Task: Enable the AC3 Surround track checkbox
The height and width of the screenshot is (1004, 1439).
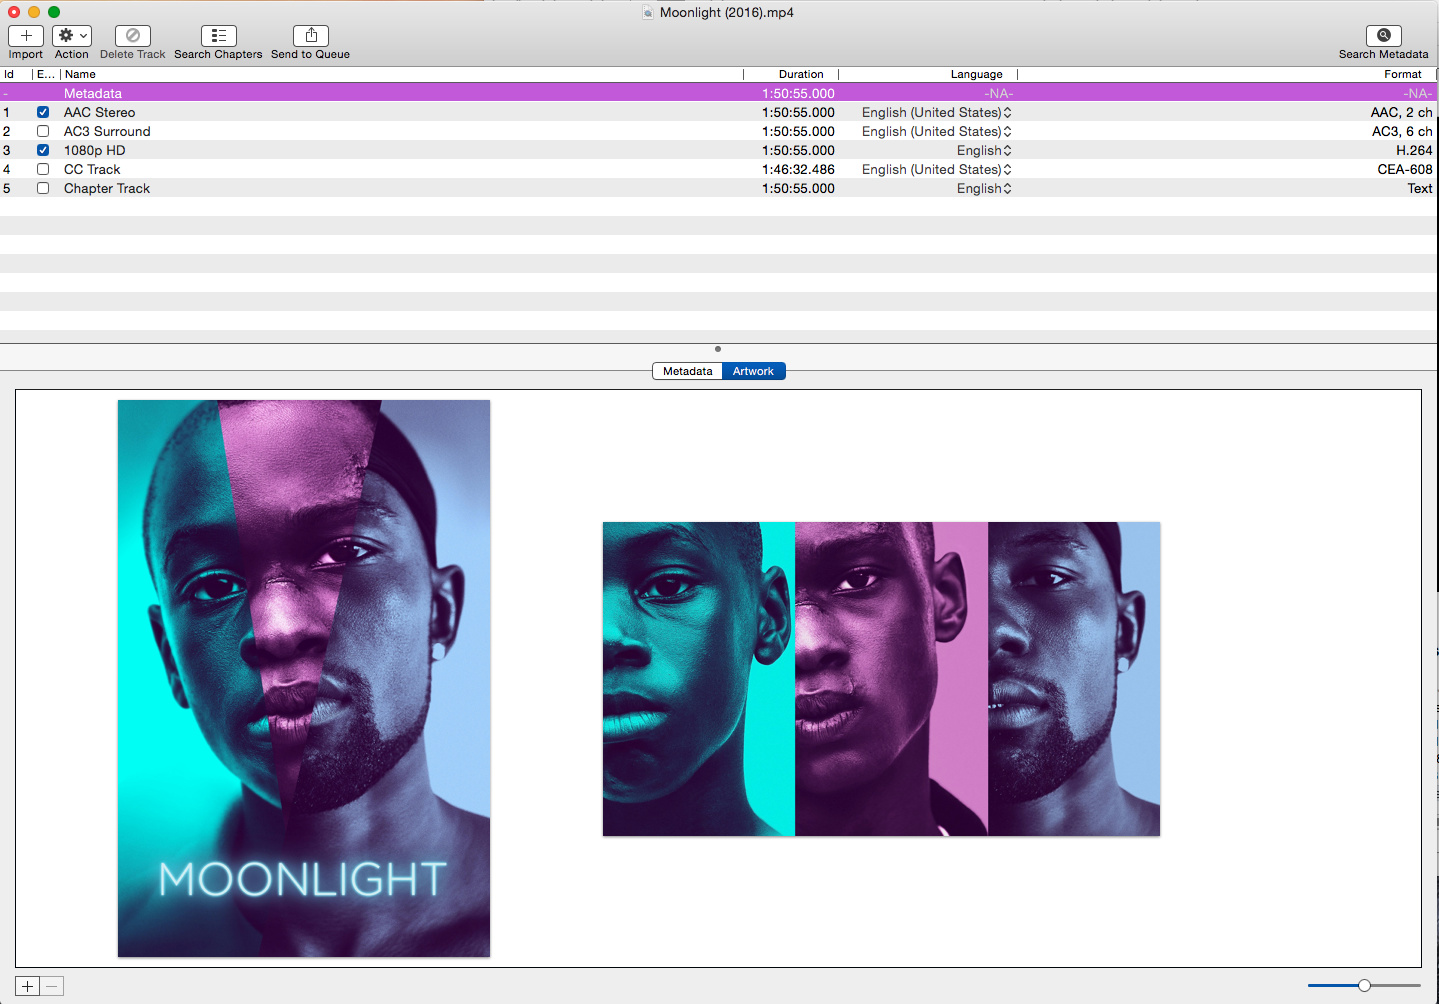Action: click(x=43, y=131)
